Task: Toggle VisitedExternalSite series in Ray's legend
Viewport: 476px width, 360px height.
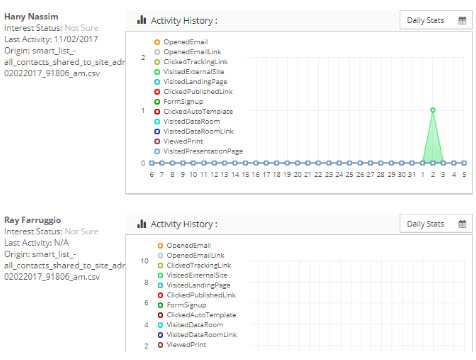Action: [192, 275]
